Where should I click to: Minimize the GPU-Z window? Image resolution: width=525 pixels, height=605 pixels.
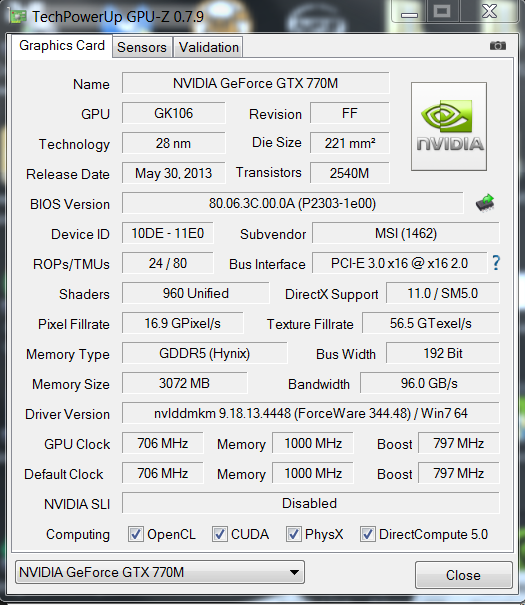pyautogui.click(x=409, y=12)
